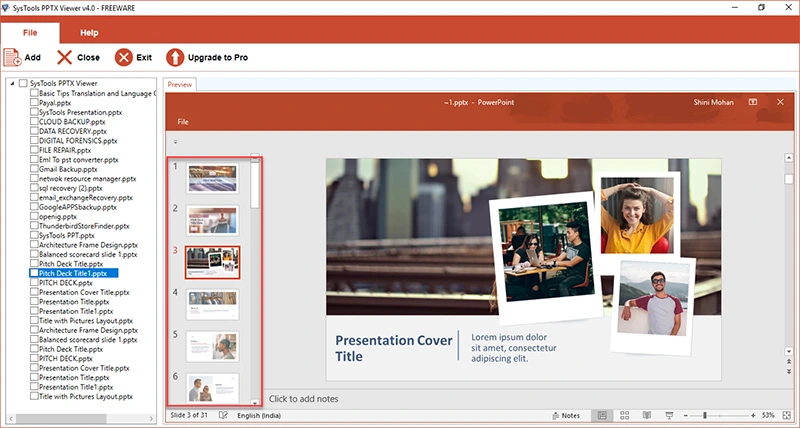Click the zoom slider handle
The width and height of the screenshot is (800, 428).
(705, 416)
